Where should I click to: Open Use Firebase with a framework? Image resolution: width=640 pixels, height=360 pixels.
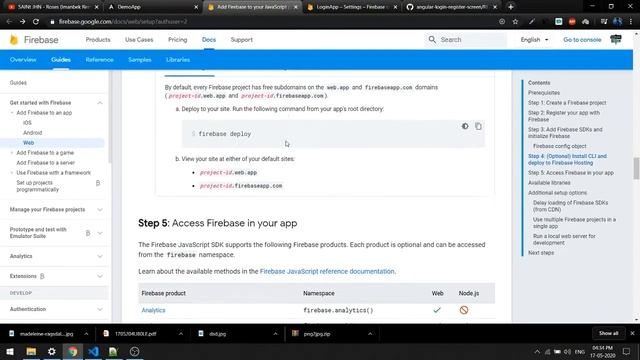click(53, 173)
